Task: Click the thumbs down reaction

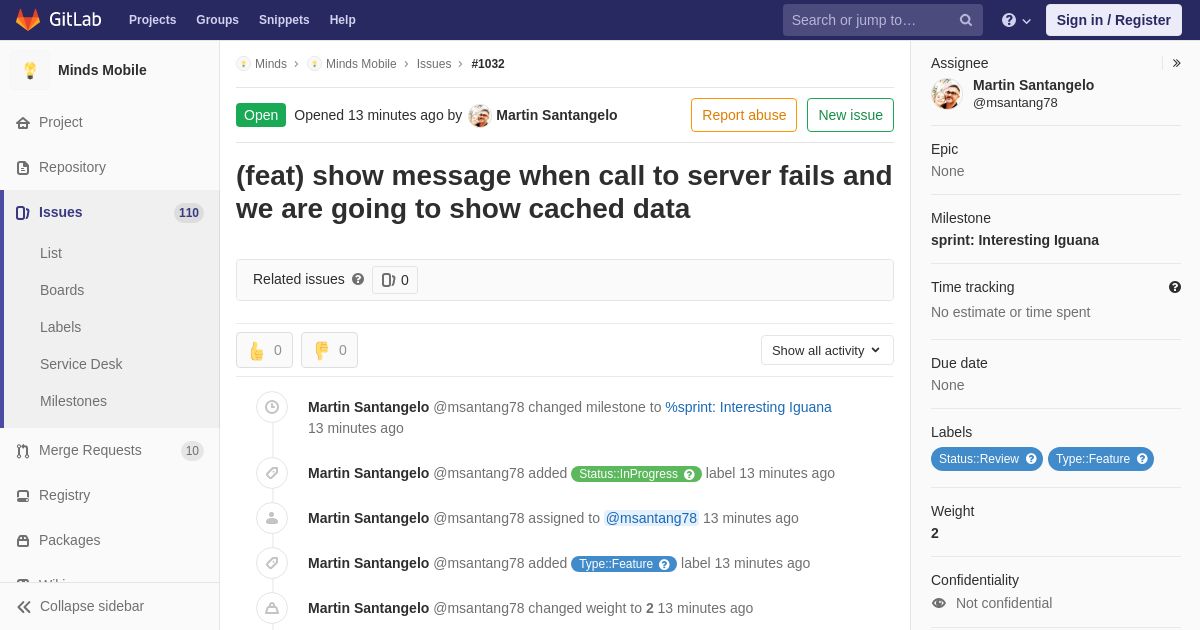Action: [x=329, y=350]
